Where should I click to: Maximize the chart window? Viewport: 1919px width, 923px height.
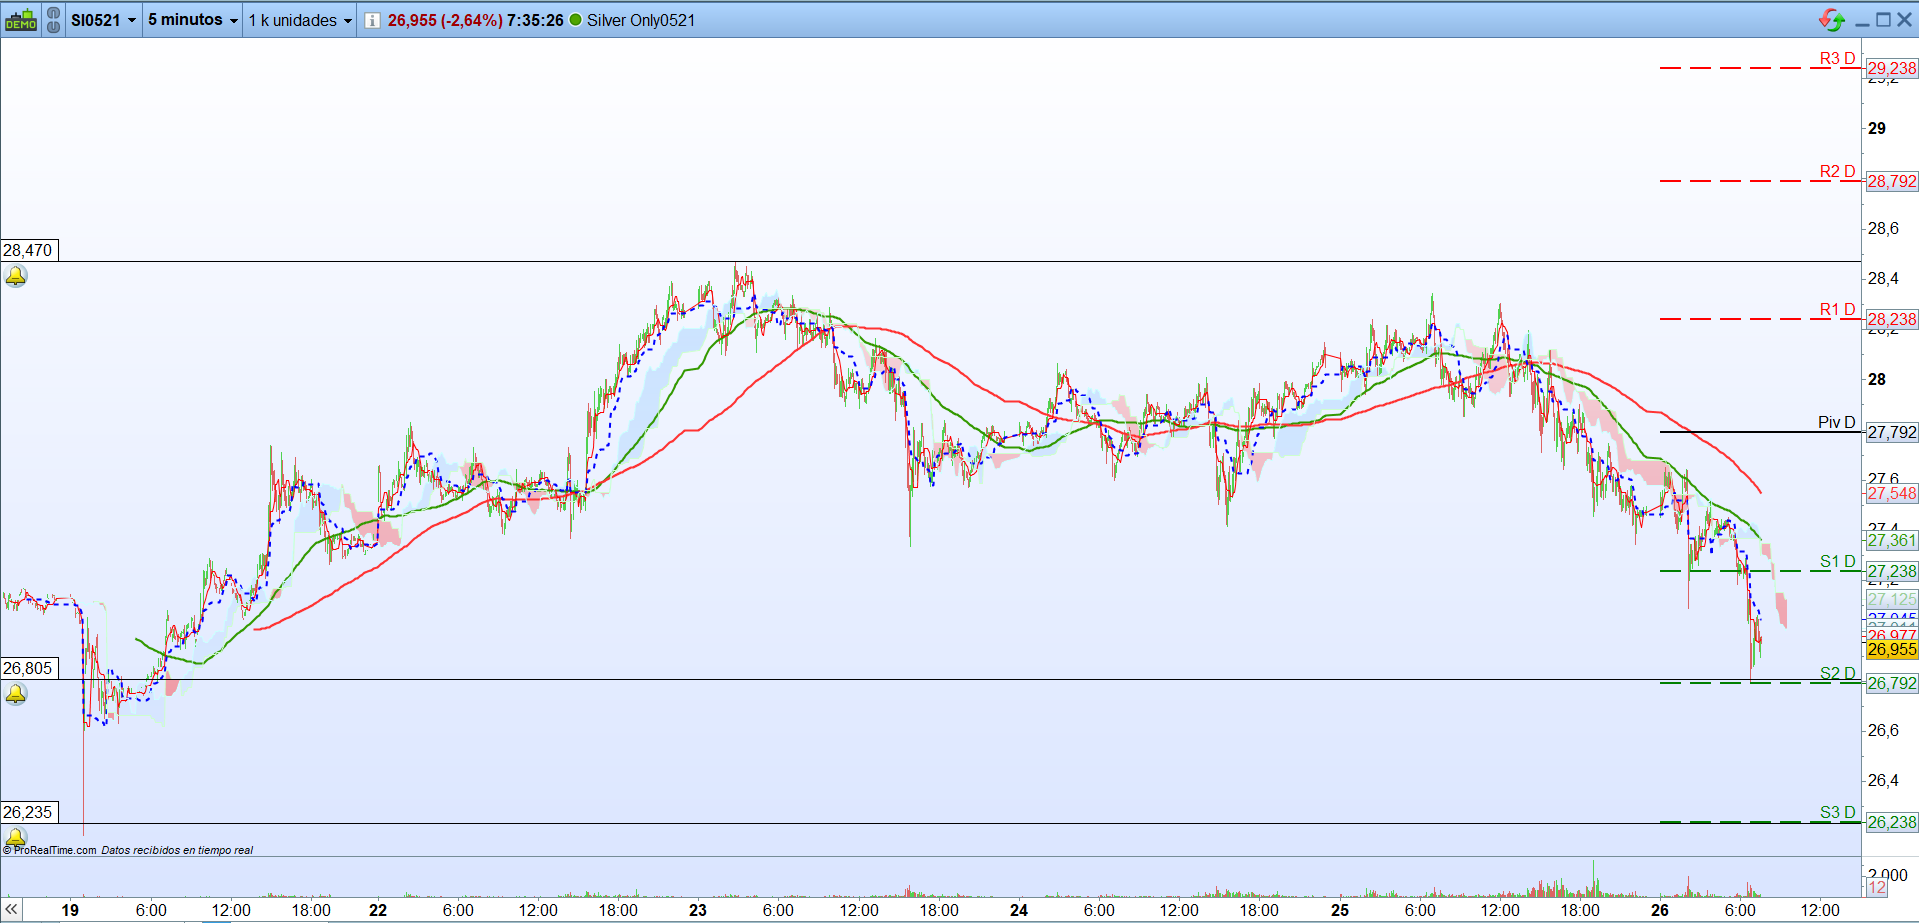click(1883, 20)
